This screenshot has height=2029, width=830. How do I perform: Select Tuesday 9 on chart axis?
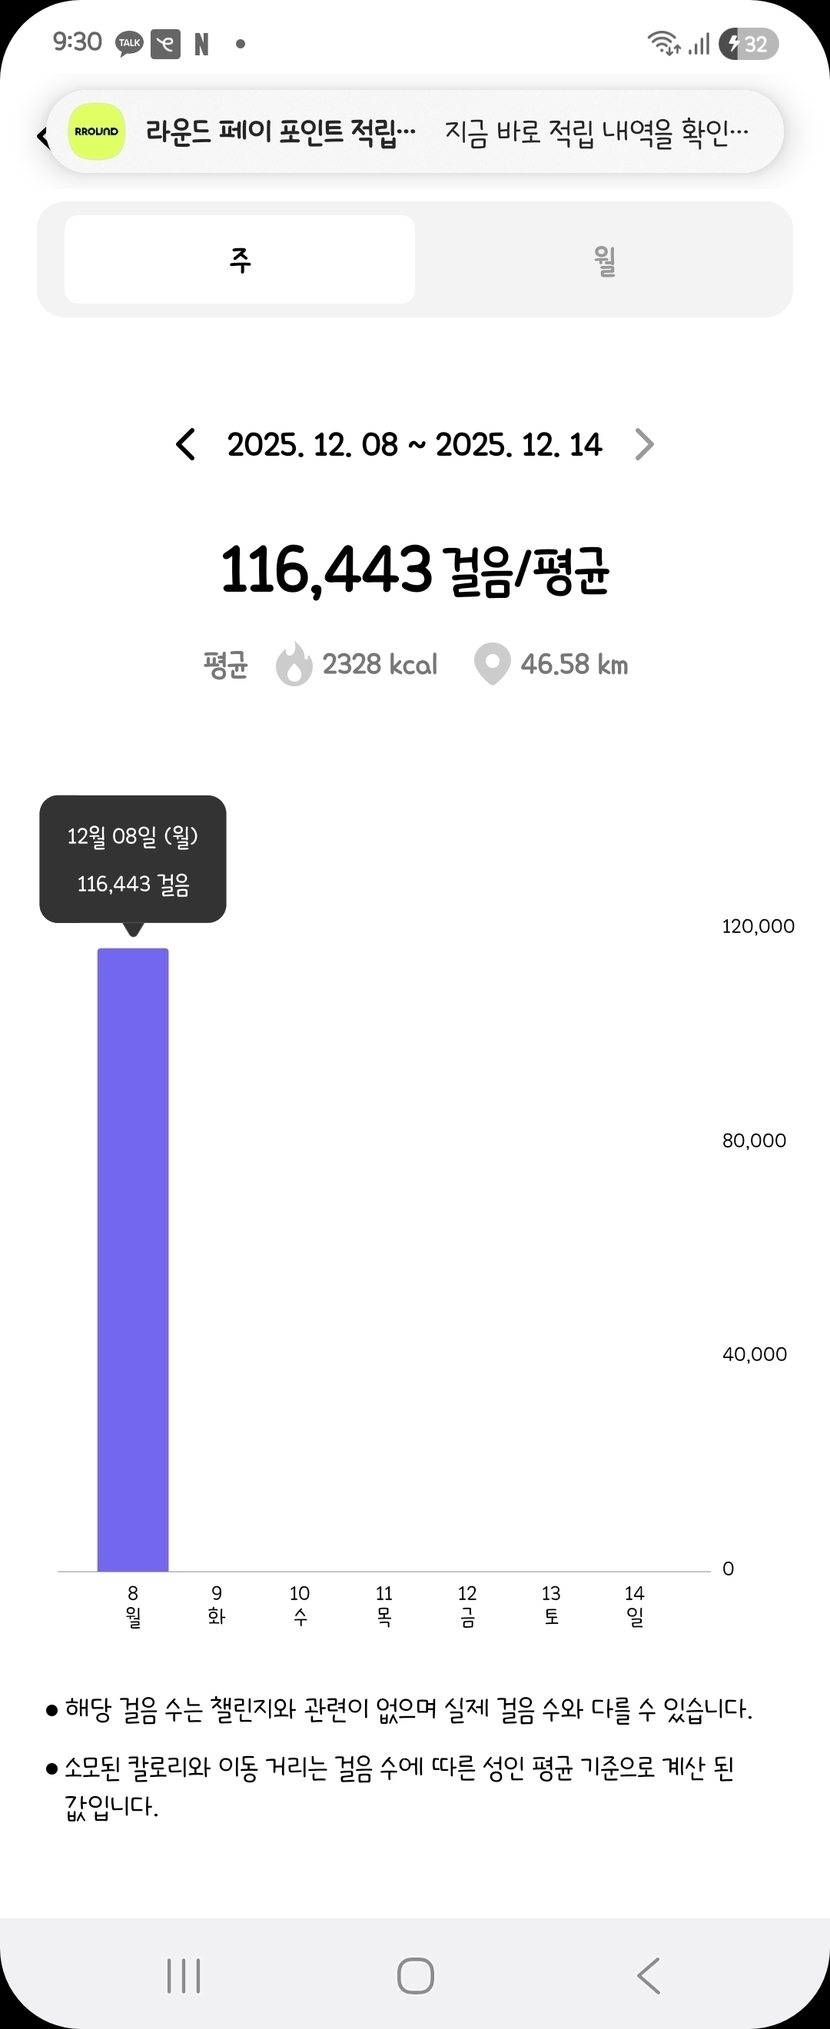click(216, 1604)
